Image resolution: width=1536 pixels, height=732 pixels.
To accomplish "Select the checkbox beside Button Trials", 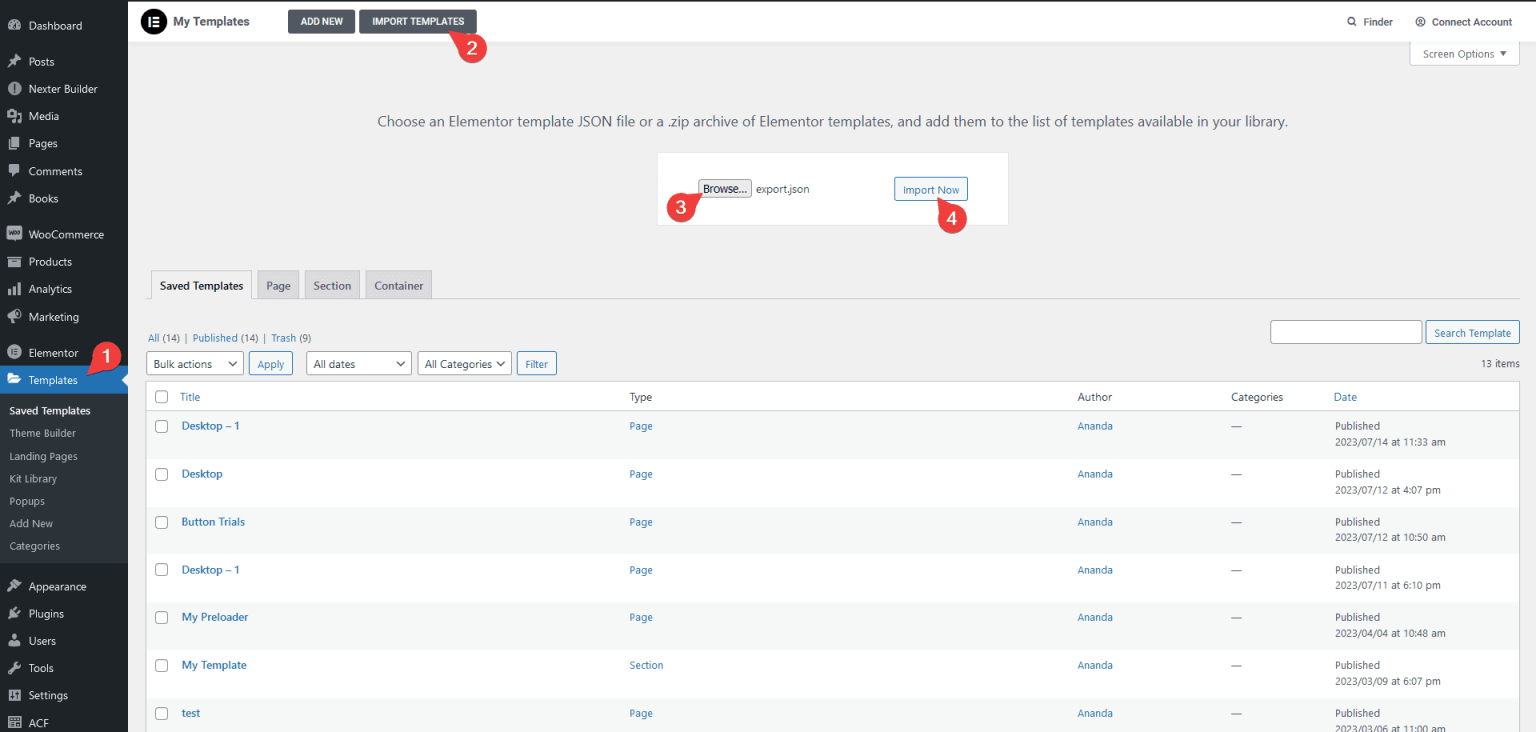I will point(161,522).
